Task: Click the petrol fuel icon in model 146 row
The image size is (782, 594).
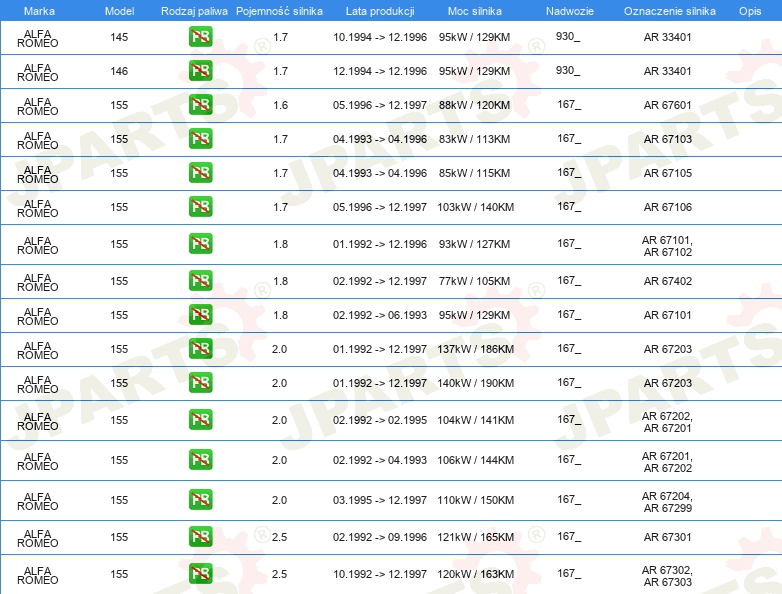Action: tap(200, 70)
